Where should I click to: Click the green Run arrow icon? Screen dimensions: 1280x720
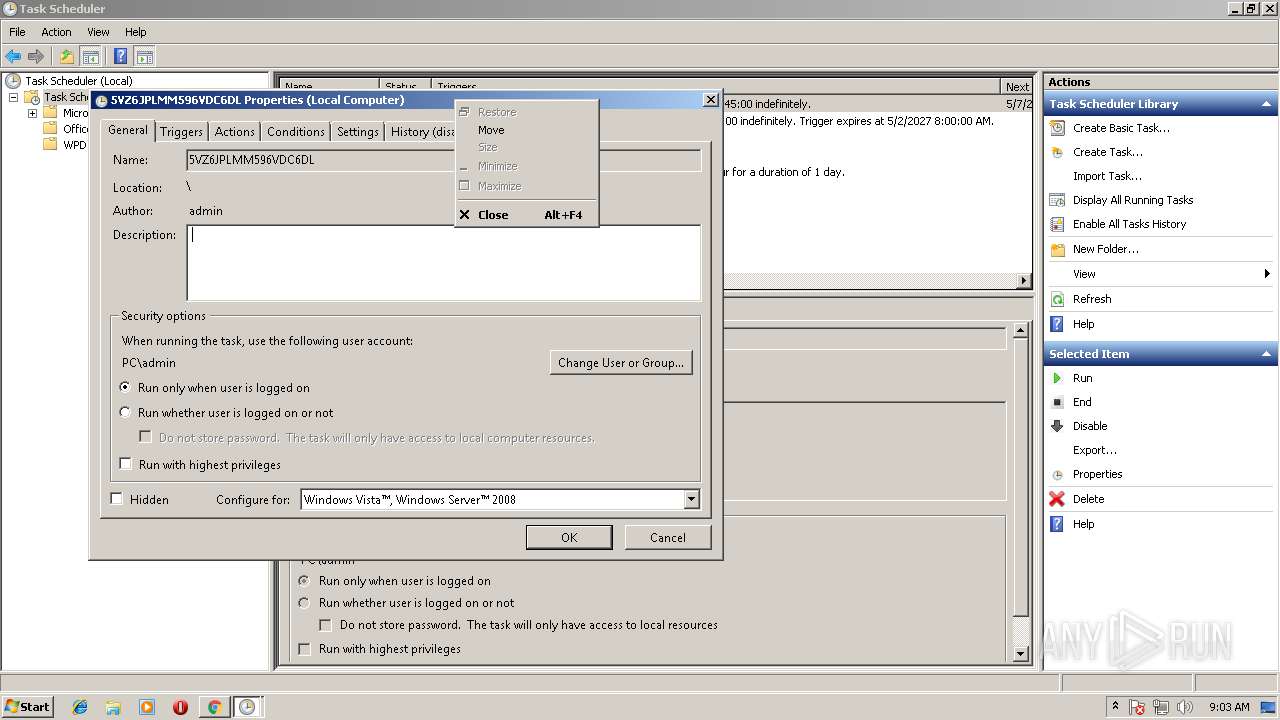click(1057, 378)
